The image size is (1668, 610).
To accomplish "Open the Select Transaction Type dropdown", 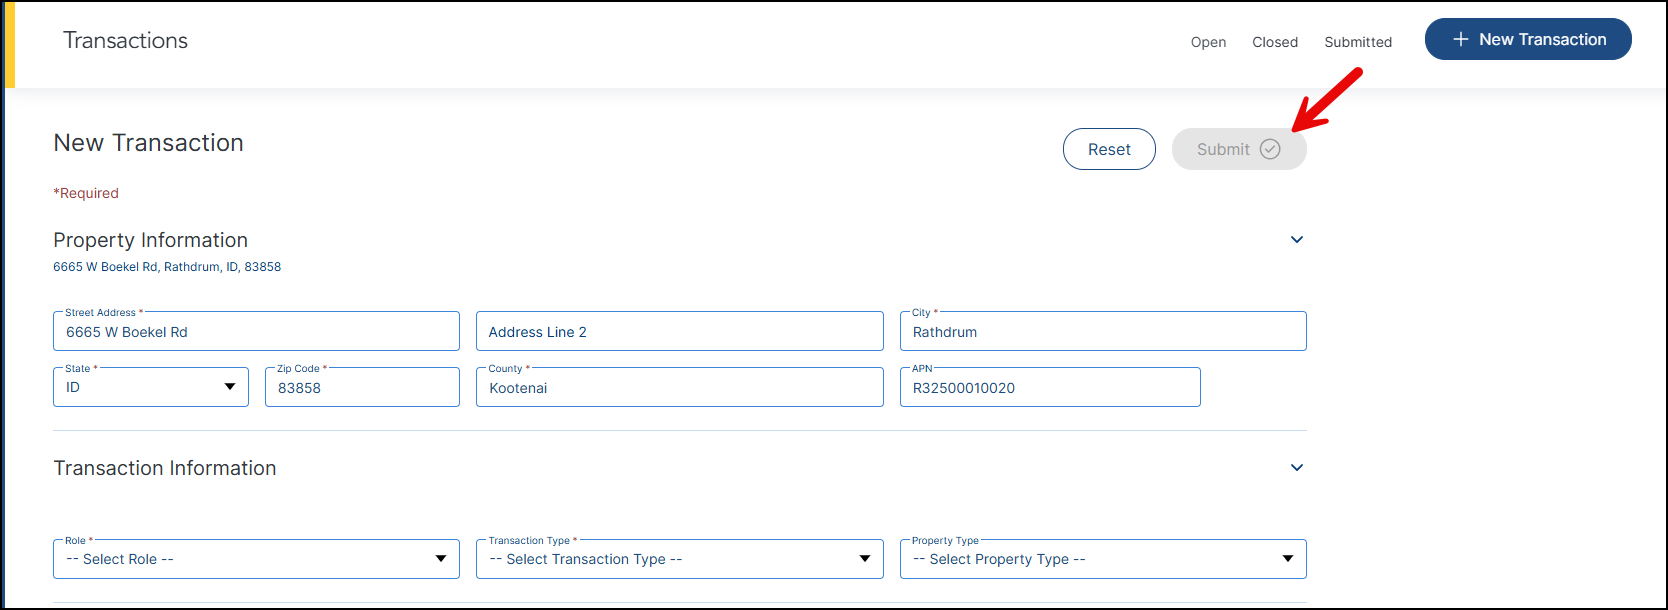I will [x=680, y=559].
